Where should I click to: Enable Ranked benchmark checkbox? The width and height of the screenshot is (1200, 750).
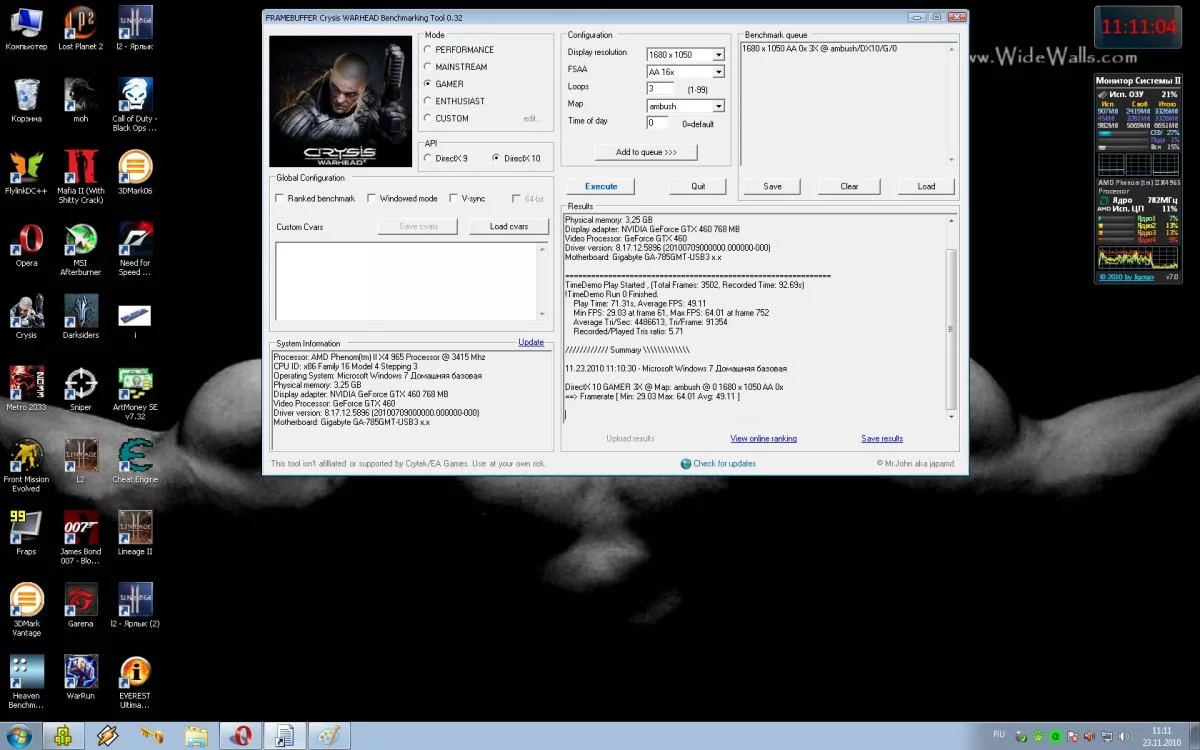[x=280, y=199]
